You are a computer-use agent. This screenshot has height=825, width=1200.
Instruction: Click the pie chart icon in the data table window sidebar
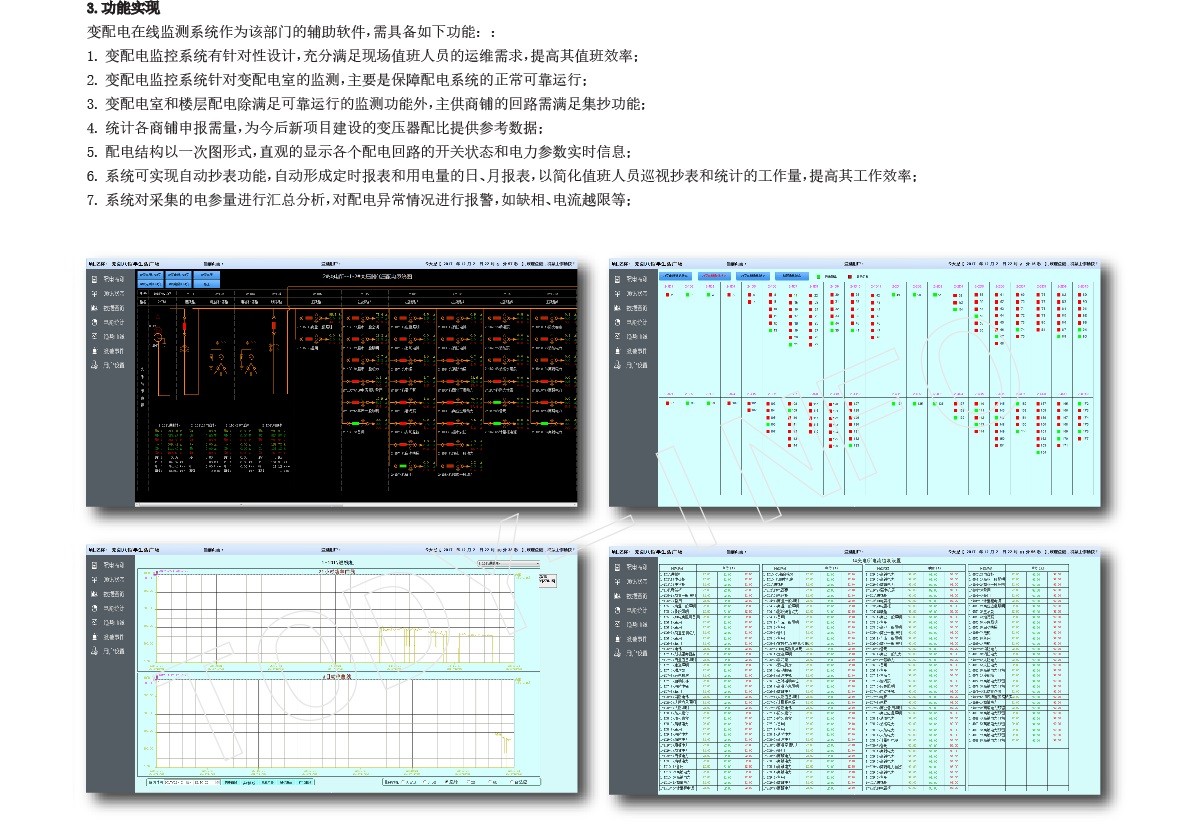click(x=618, y=608)
